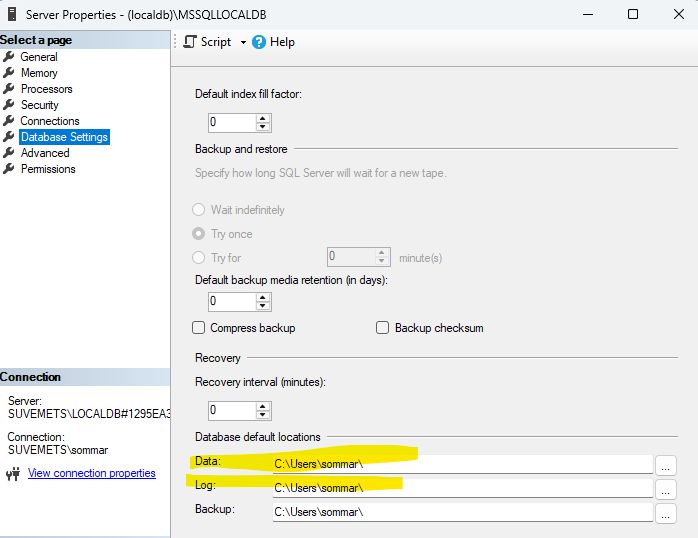Click the Script toolbar button
This screenshot has height=538, width=698.
coord(207,42)
